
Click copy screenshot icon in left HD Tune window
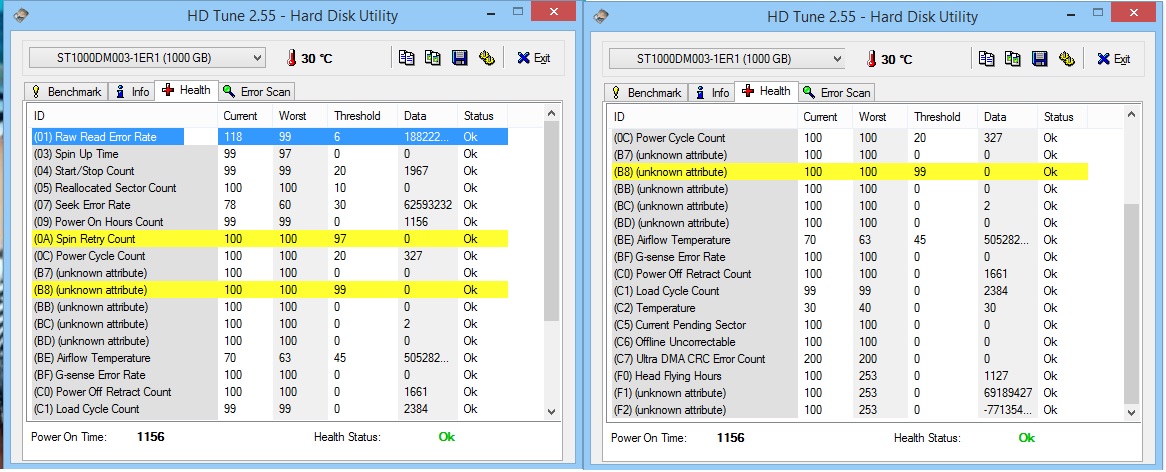coord(433,58)
